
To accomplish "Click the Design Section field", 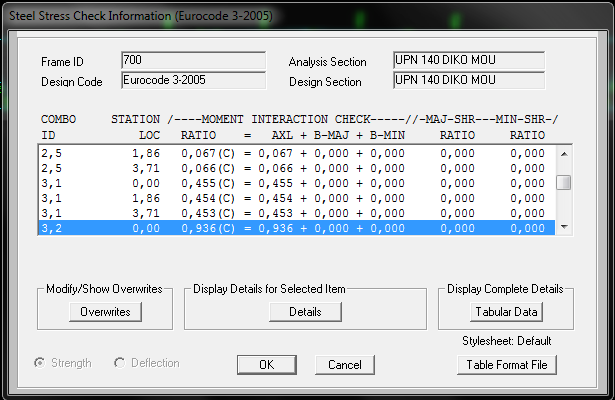I will [469, 80].
